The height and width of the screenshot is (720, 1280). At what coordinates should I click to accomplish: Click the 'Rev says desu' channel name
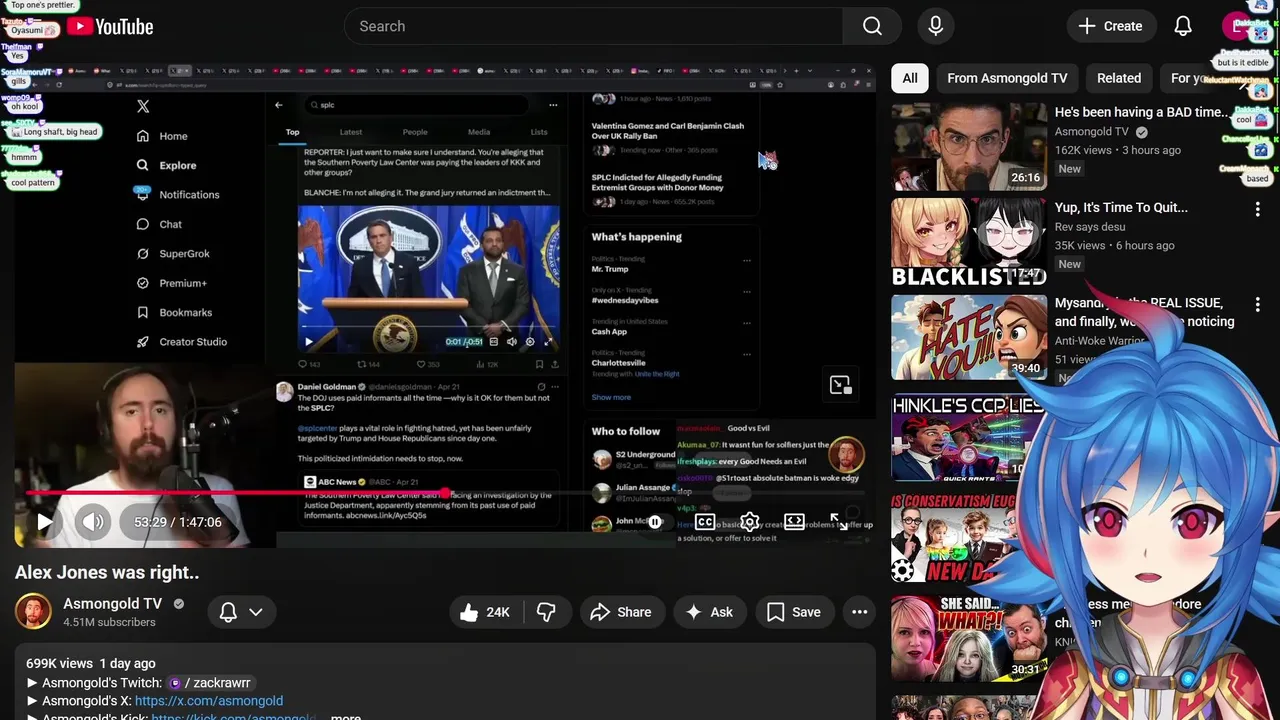click(1091, 227)
